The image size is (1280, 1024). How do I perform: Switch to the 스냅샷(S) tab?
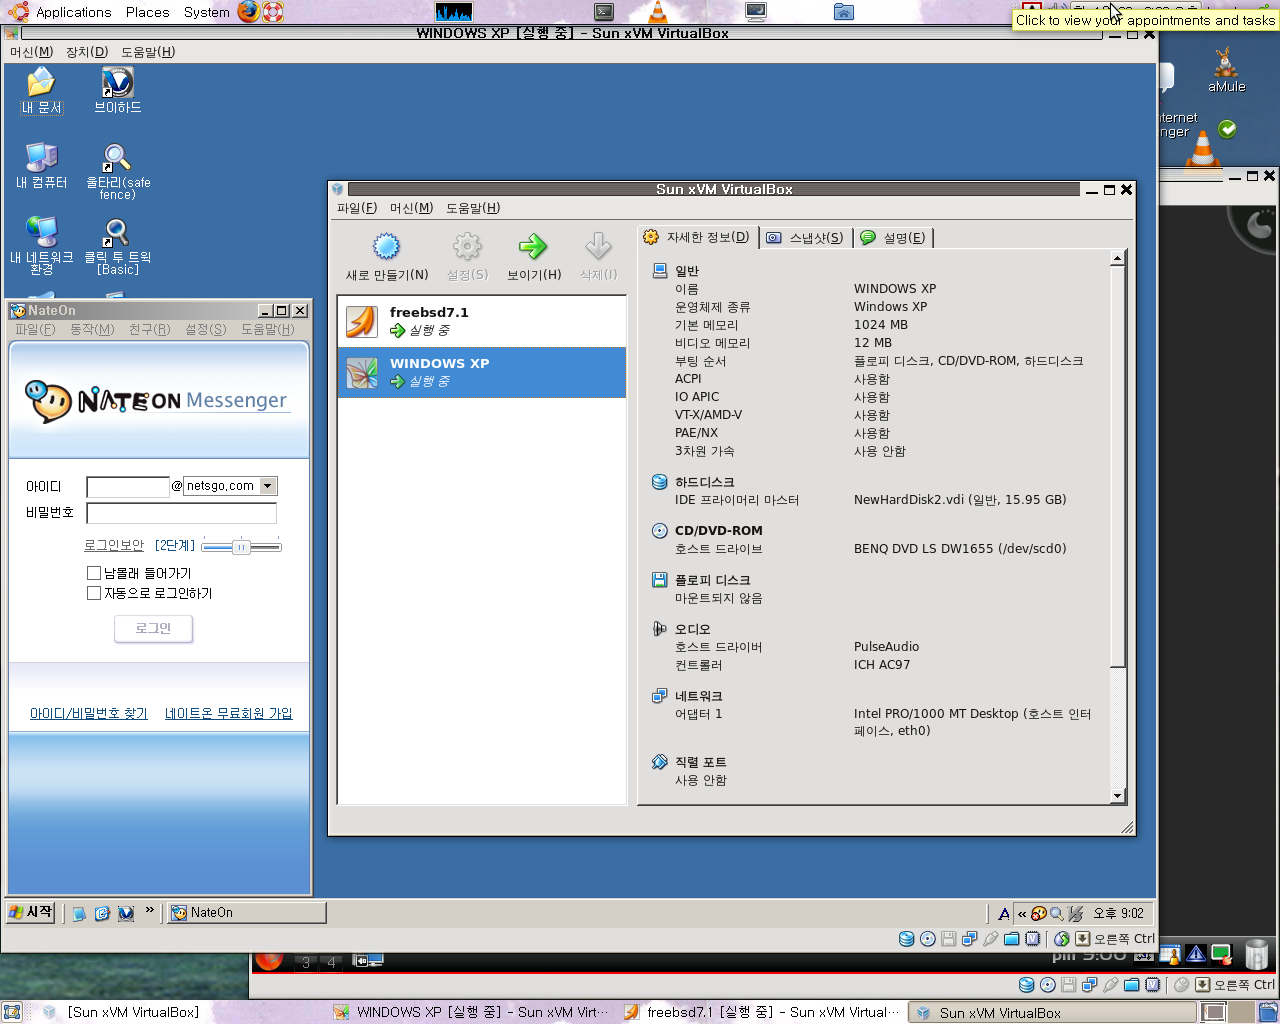click(805, 238)
